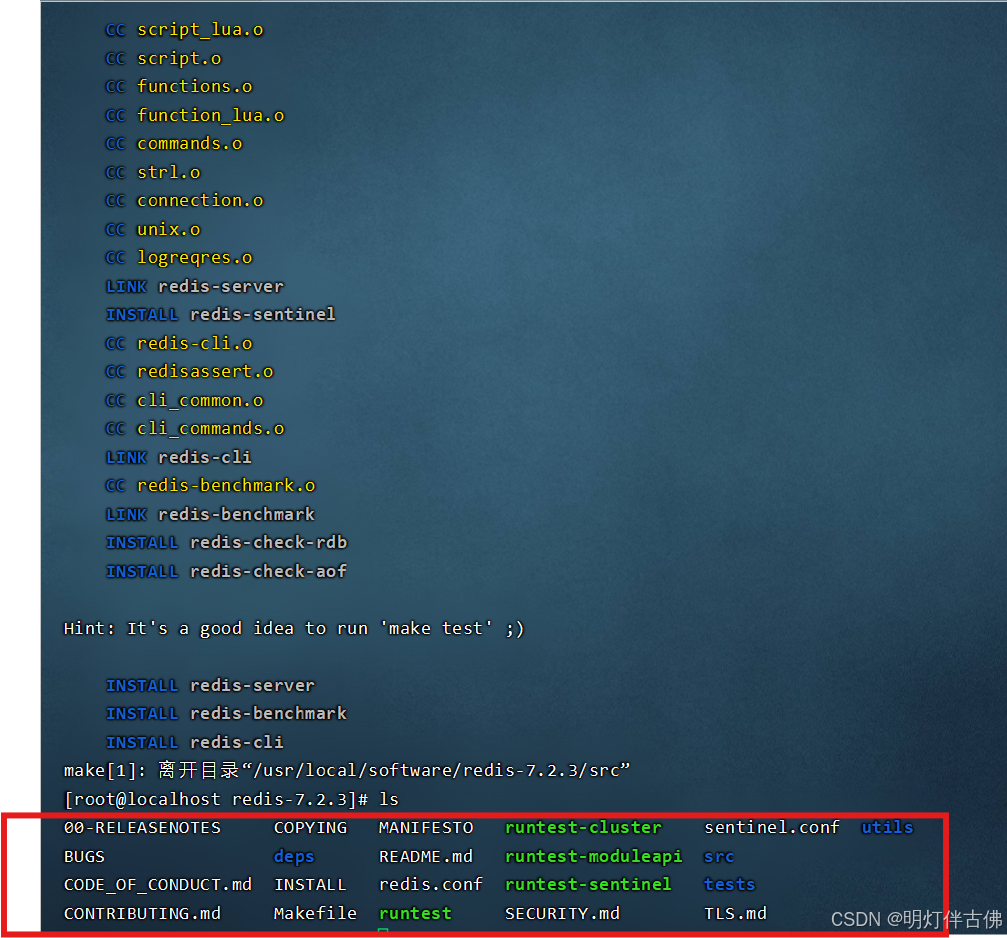Click INSTALL redis-server line
The image size is (1007, 938).
[210, 686]
